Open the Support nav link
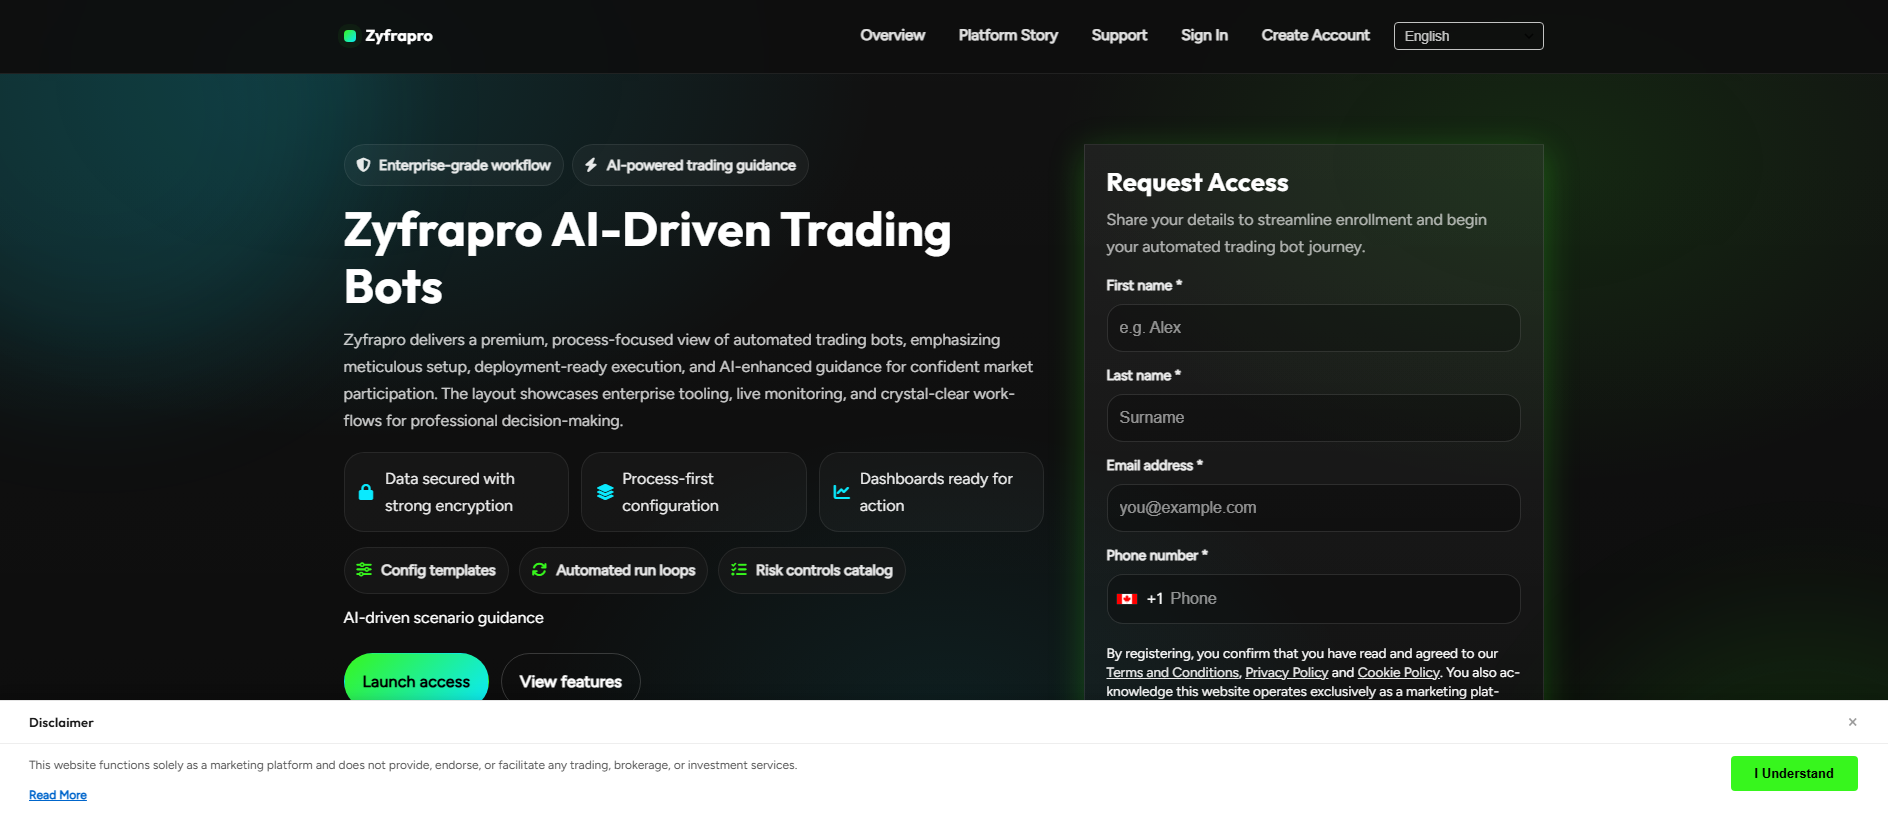Image resolution: width=1888 pixels, height=818 pixels. (1119, 35)
